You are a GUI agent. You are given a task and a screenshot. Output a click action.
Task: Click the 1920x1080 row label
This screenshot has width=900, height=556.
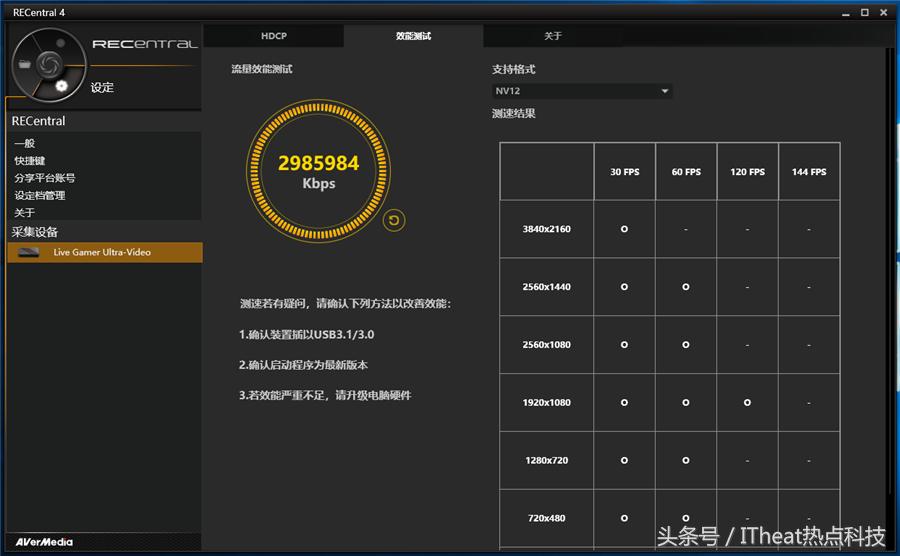[546, 403]
